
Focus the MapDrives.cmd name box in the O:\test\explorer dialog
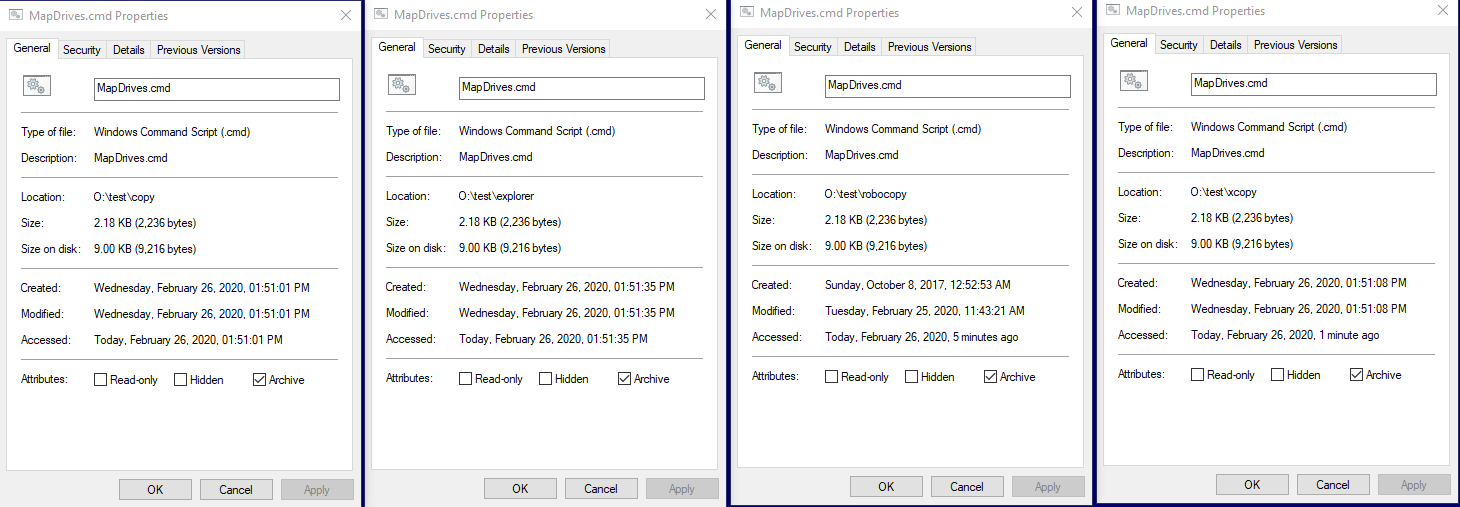[581, 88]
